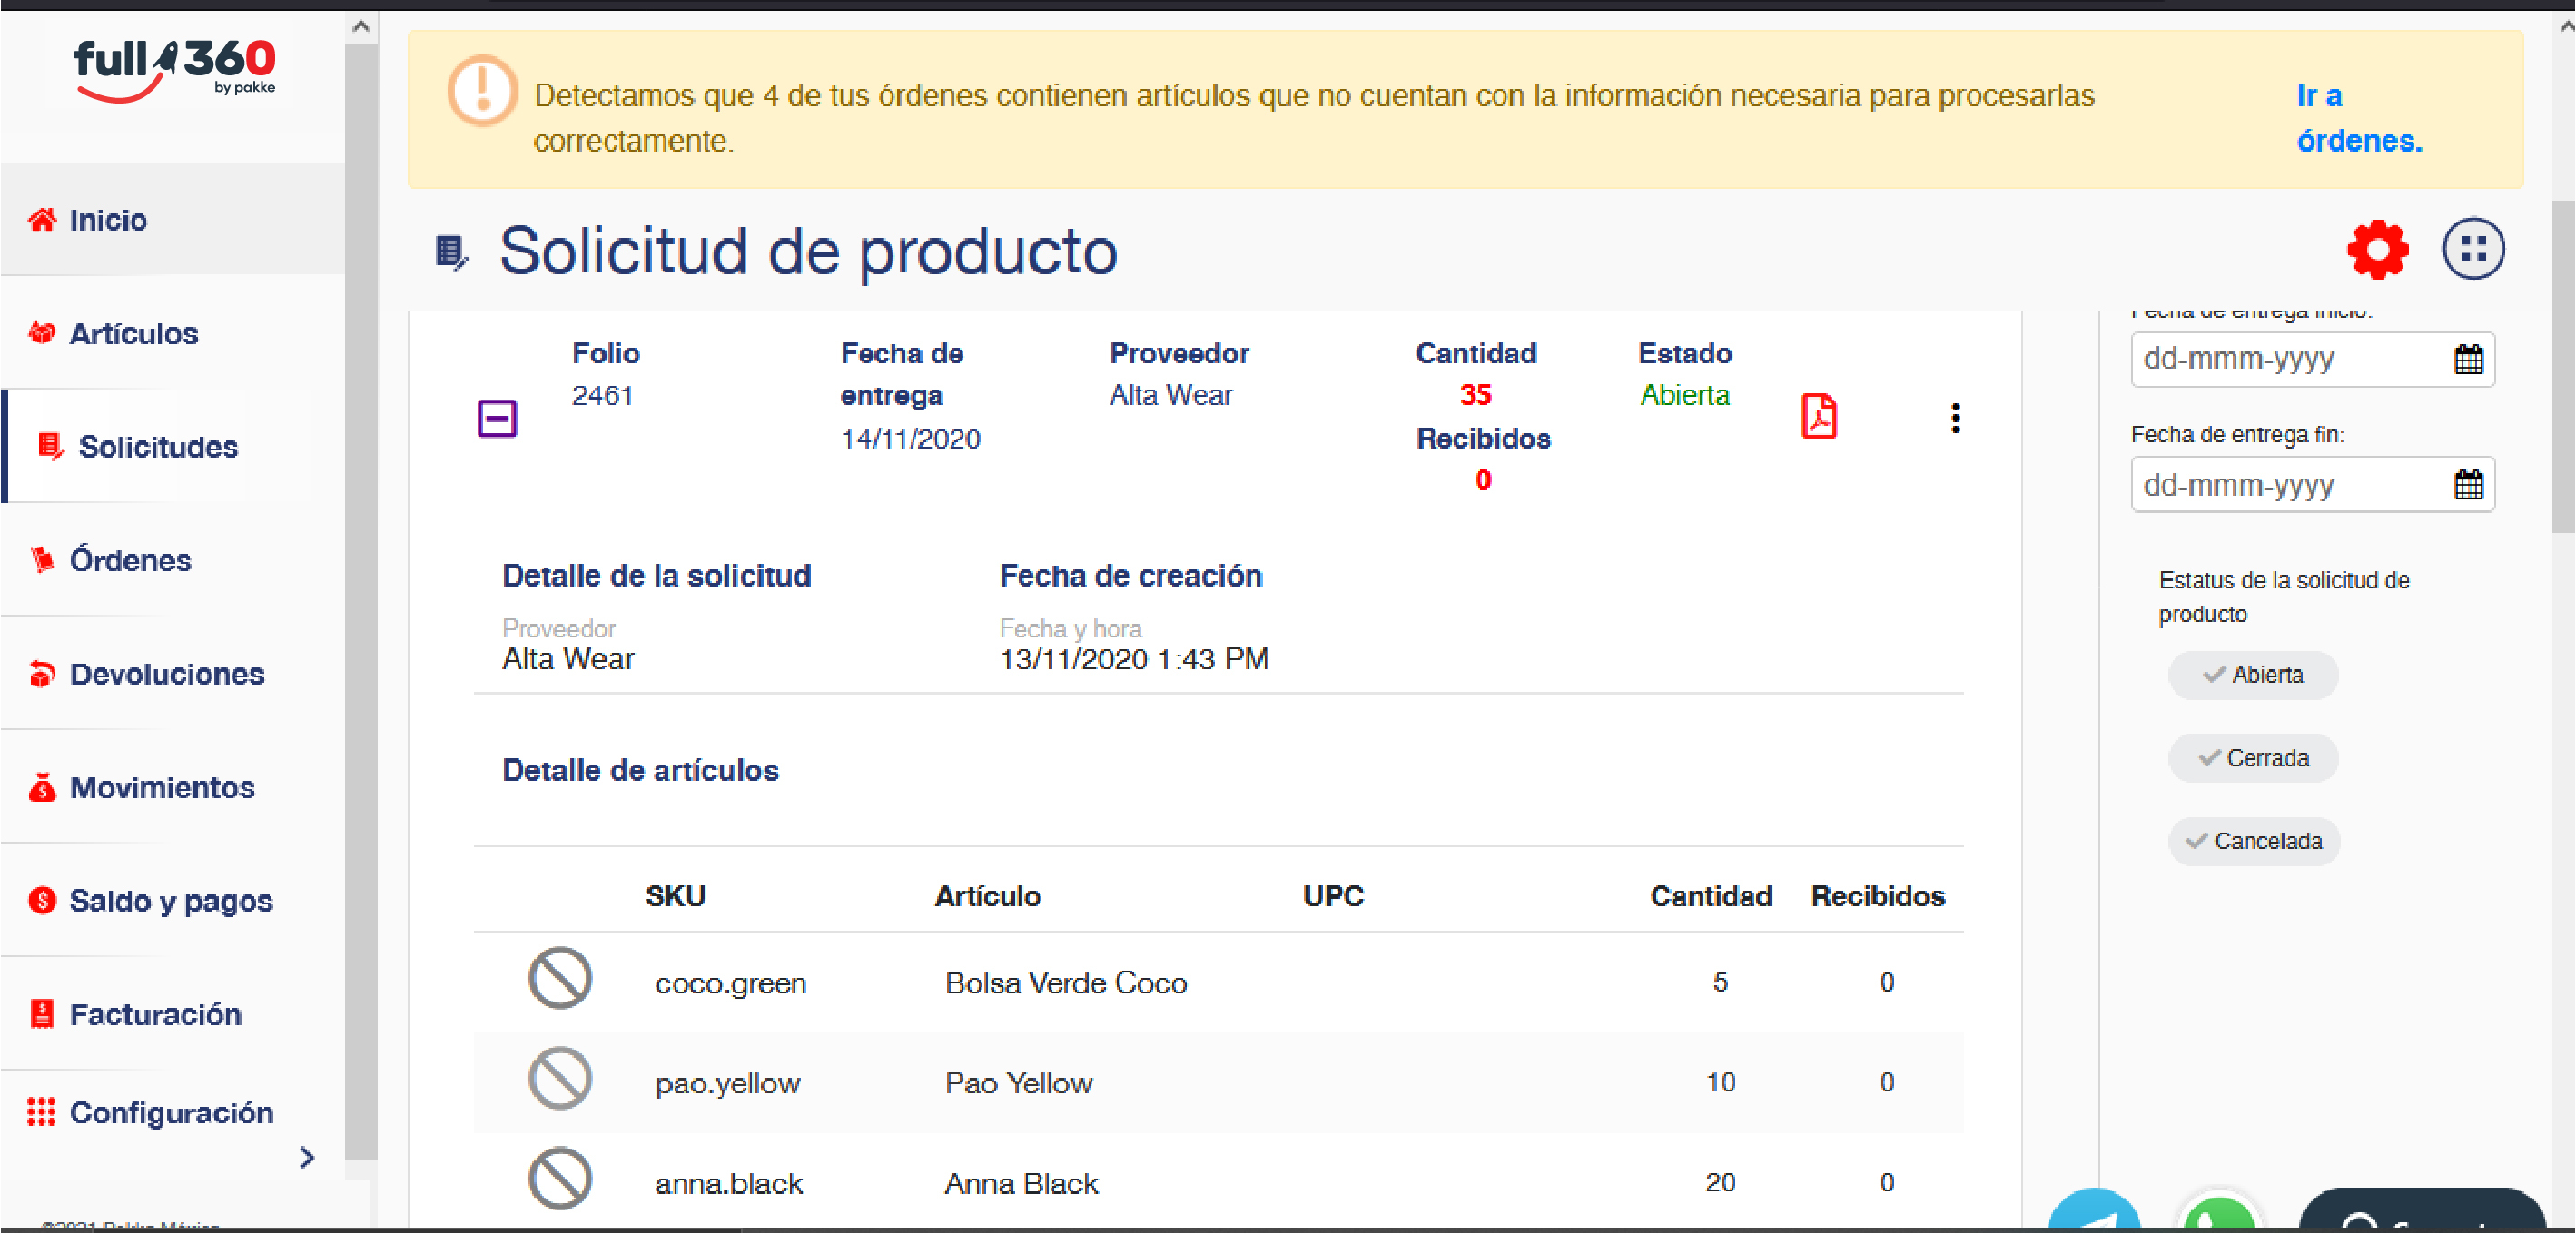
Task: Click the Detalle de artículos heading
Action: pos(640,770)
